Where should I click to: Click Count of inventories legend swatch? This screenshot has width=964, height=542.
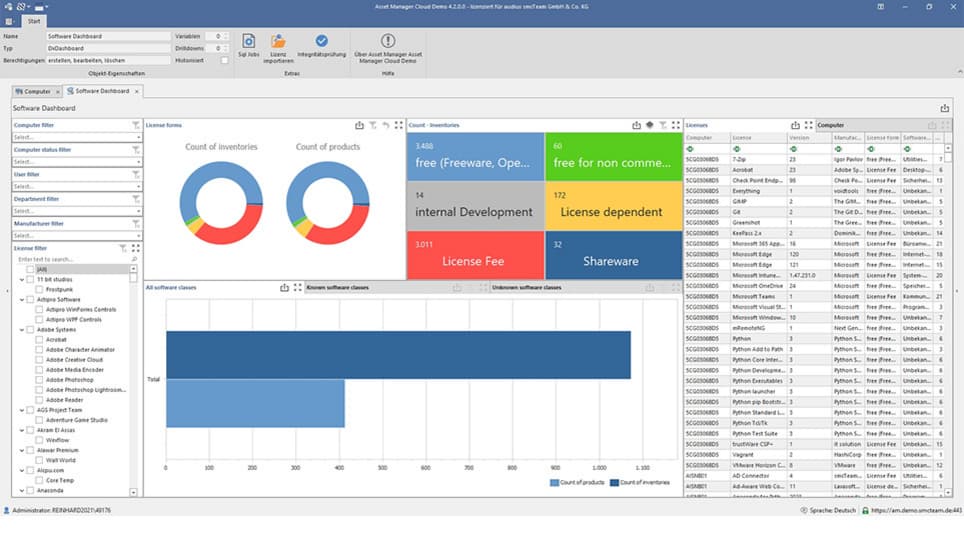click(614, 482)
